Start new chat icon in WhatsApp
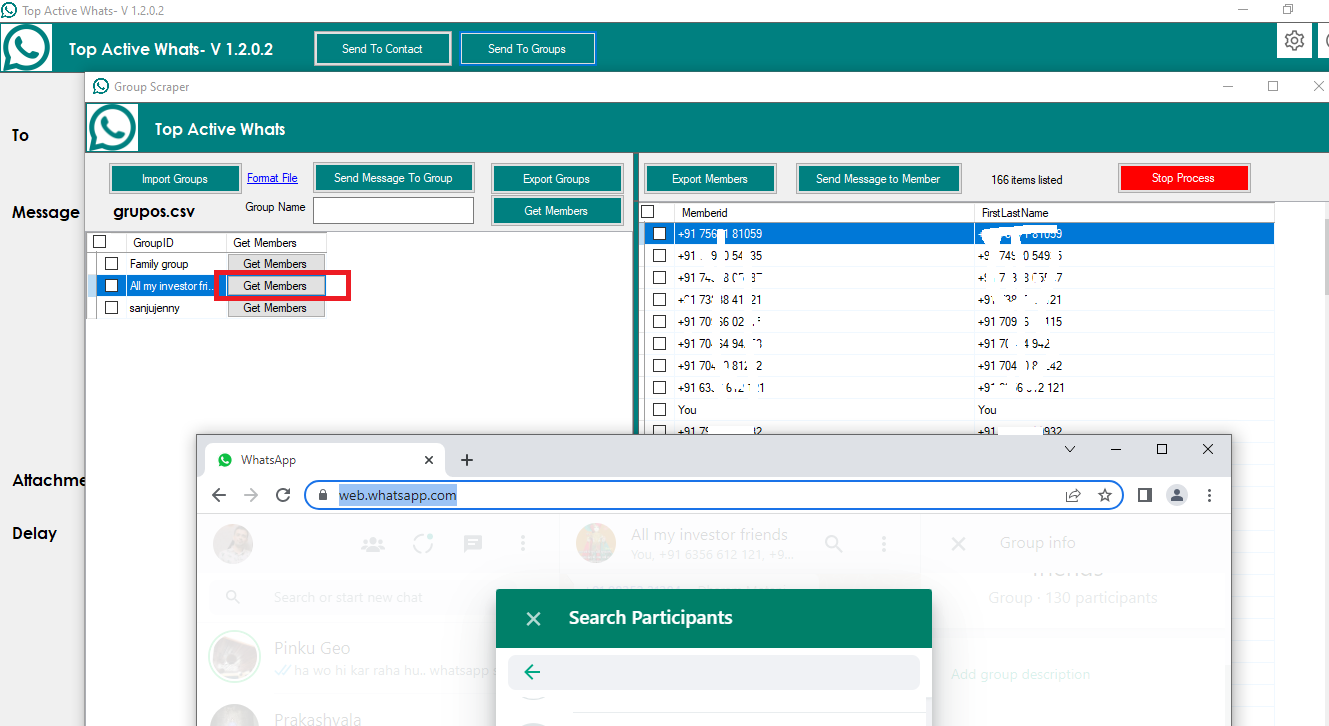This screenshot has width=1329, height=726. pyautogui.click(x=473, y=544)
